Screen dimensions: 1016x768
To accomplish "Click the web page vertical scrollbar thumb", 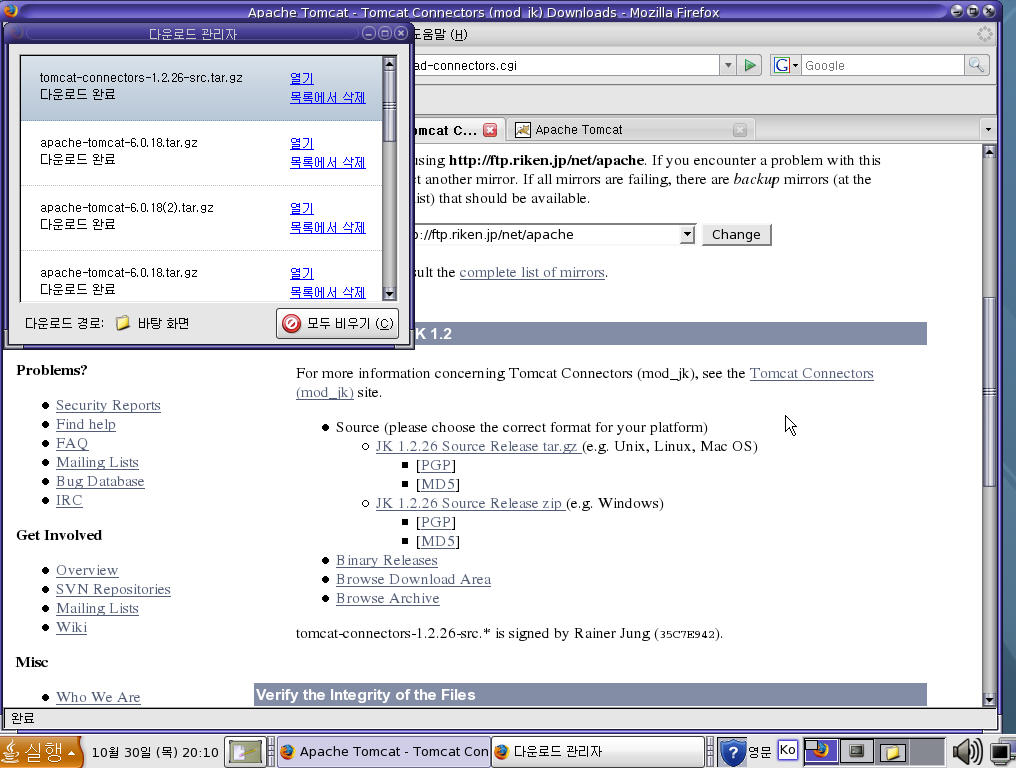I will [989, 391].
